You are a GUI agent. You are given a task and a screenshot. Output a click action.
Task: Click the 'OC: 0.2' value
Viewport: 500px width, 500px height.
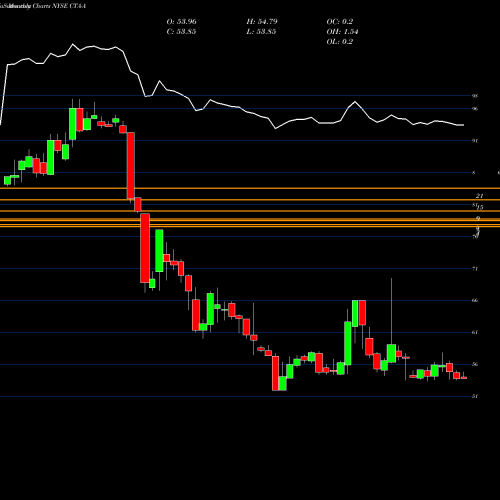click(x=339, y=22)
